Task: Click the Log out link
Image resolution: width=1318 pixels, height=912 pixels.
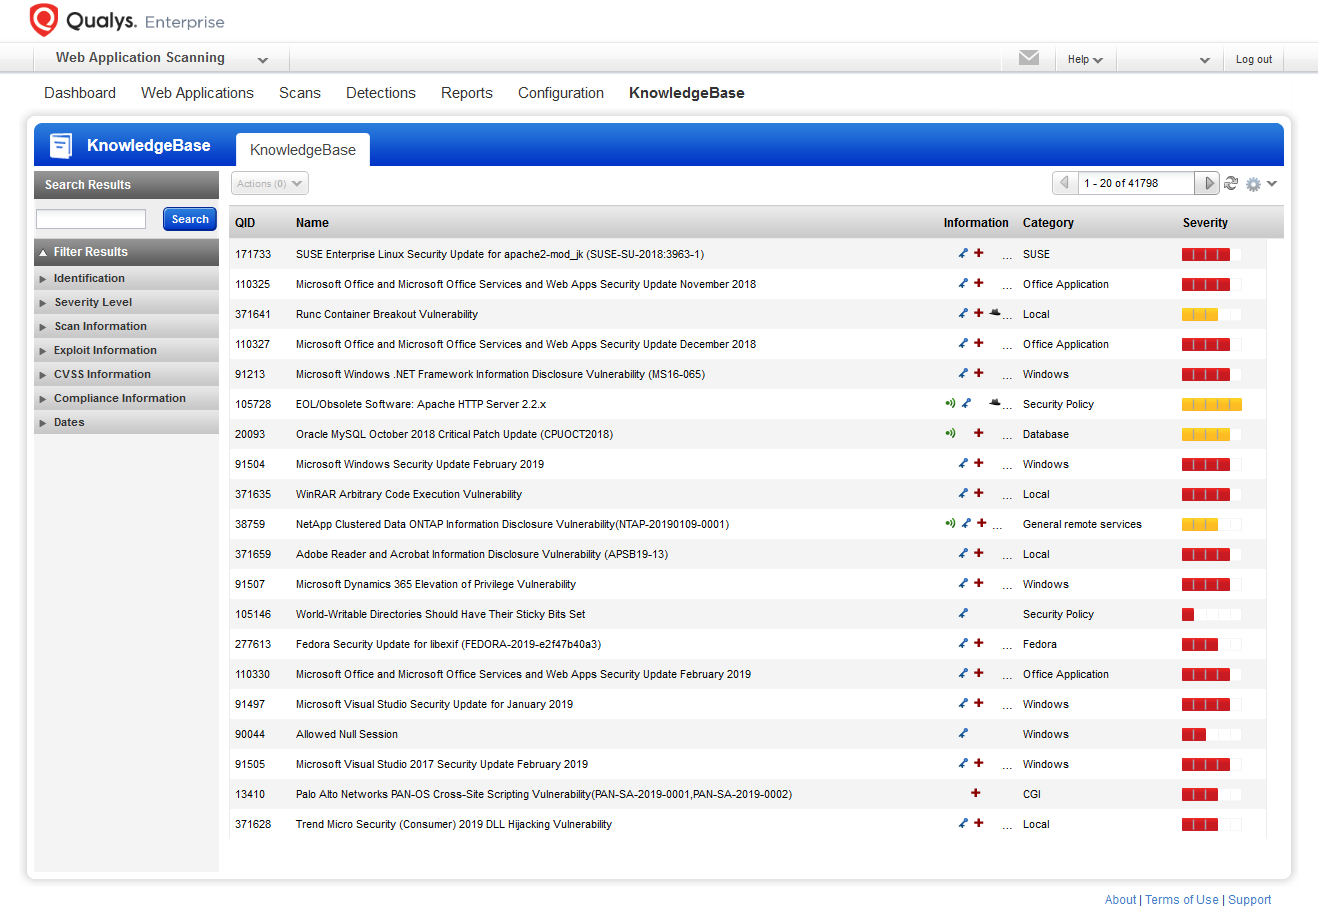Action: 1254,59
